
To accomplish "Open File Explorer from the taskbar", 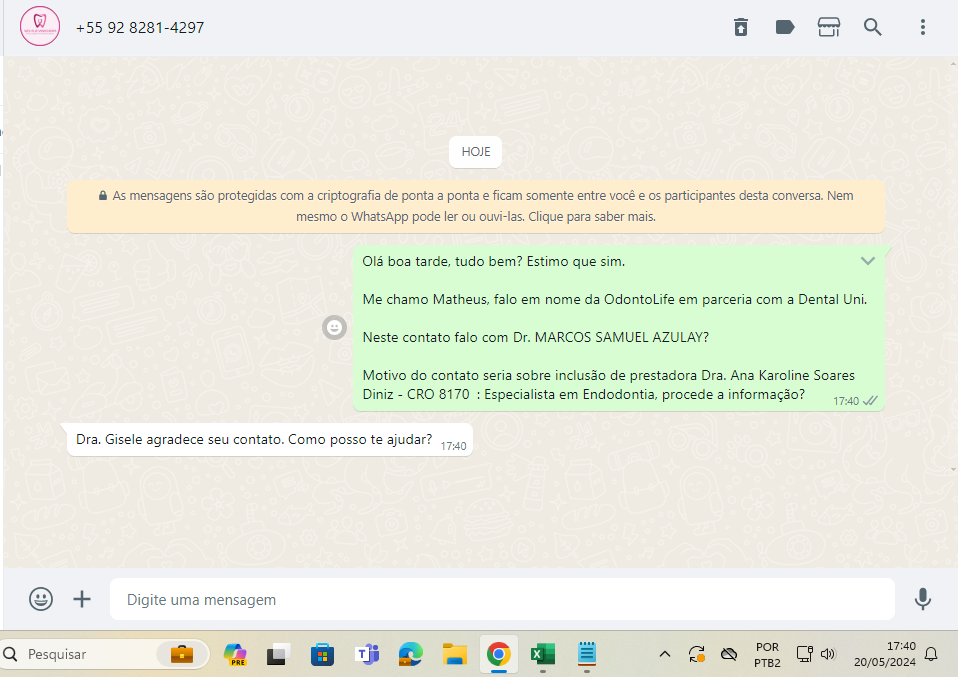I will (455, 654).
